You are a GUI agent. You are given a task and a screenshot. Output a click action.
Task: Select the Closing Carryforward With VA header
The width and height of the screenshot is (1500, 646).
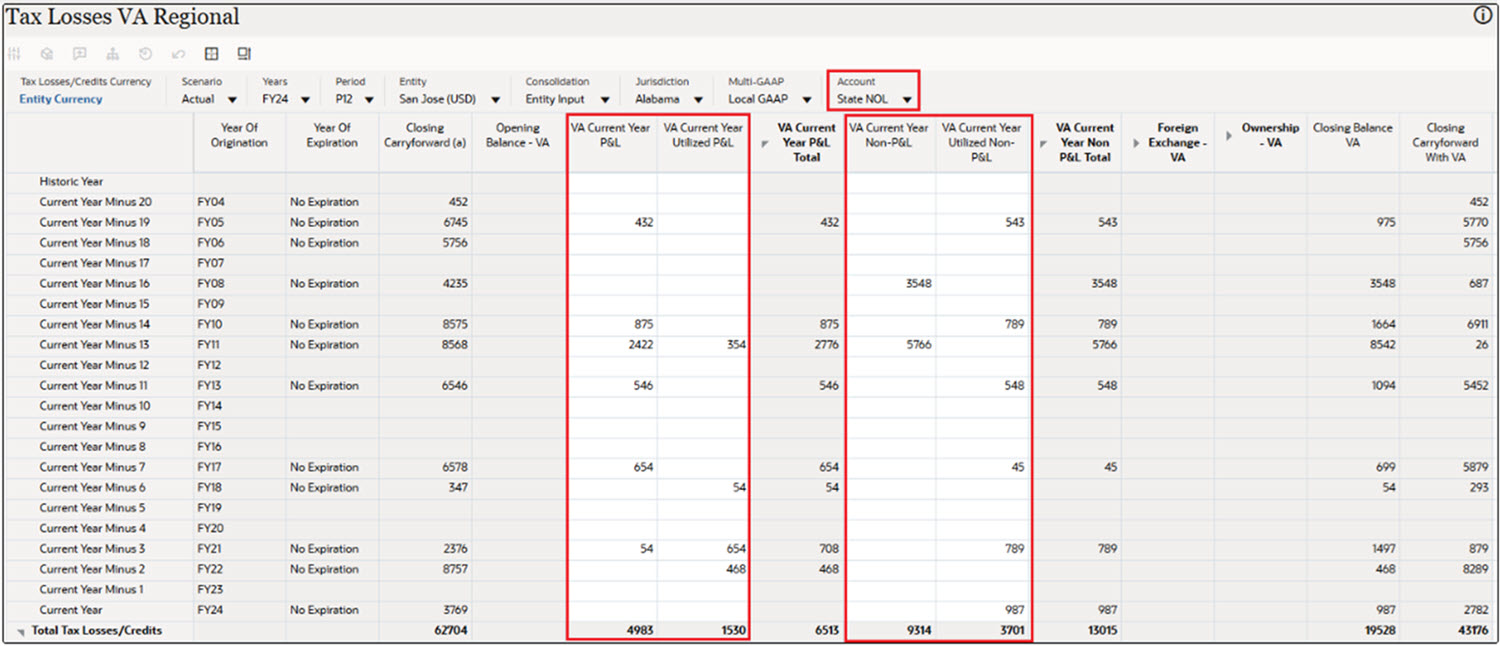[1445, 142]
